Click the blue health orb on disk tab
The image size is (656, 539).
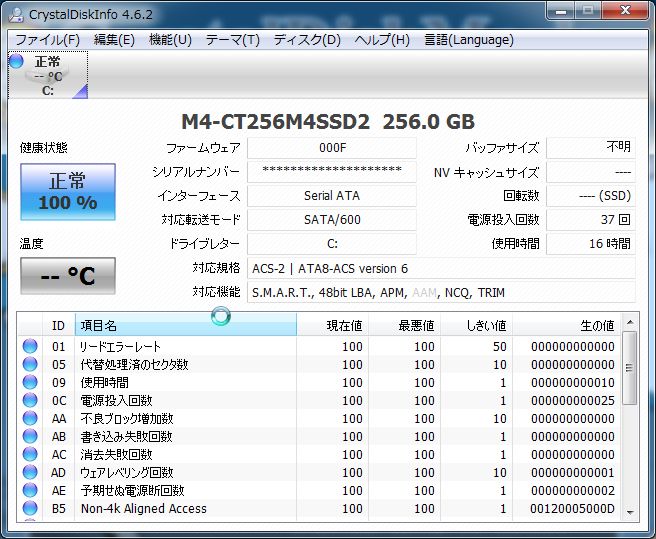(16, 61)
